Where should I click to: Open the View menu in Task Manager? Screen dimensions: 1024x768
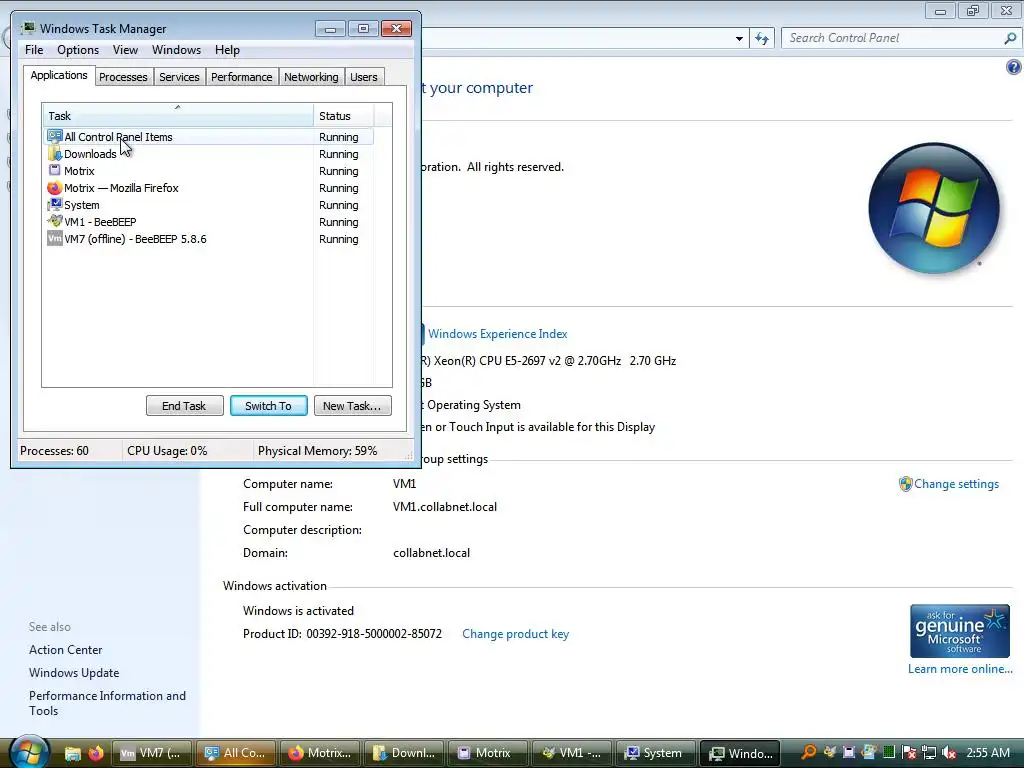pyautogui.click(x=125, y=50)
